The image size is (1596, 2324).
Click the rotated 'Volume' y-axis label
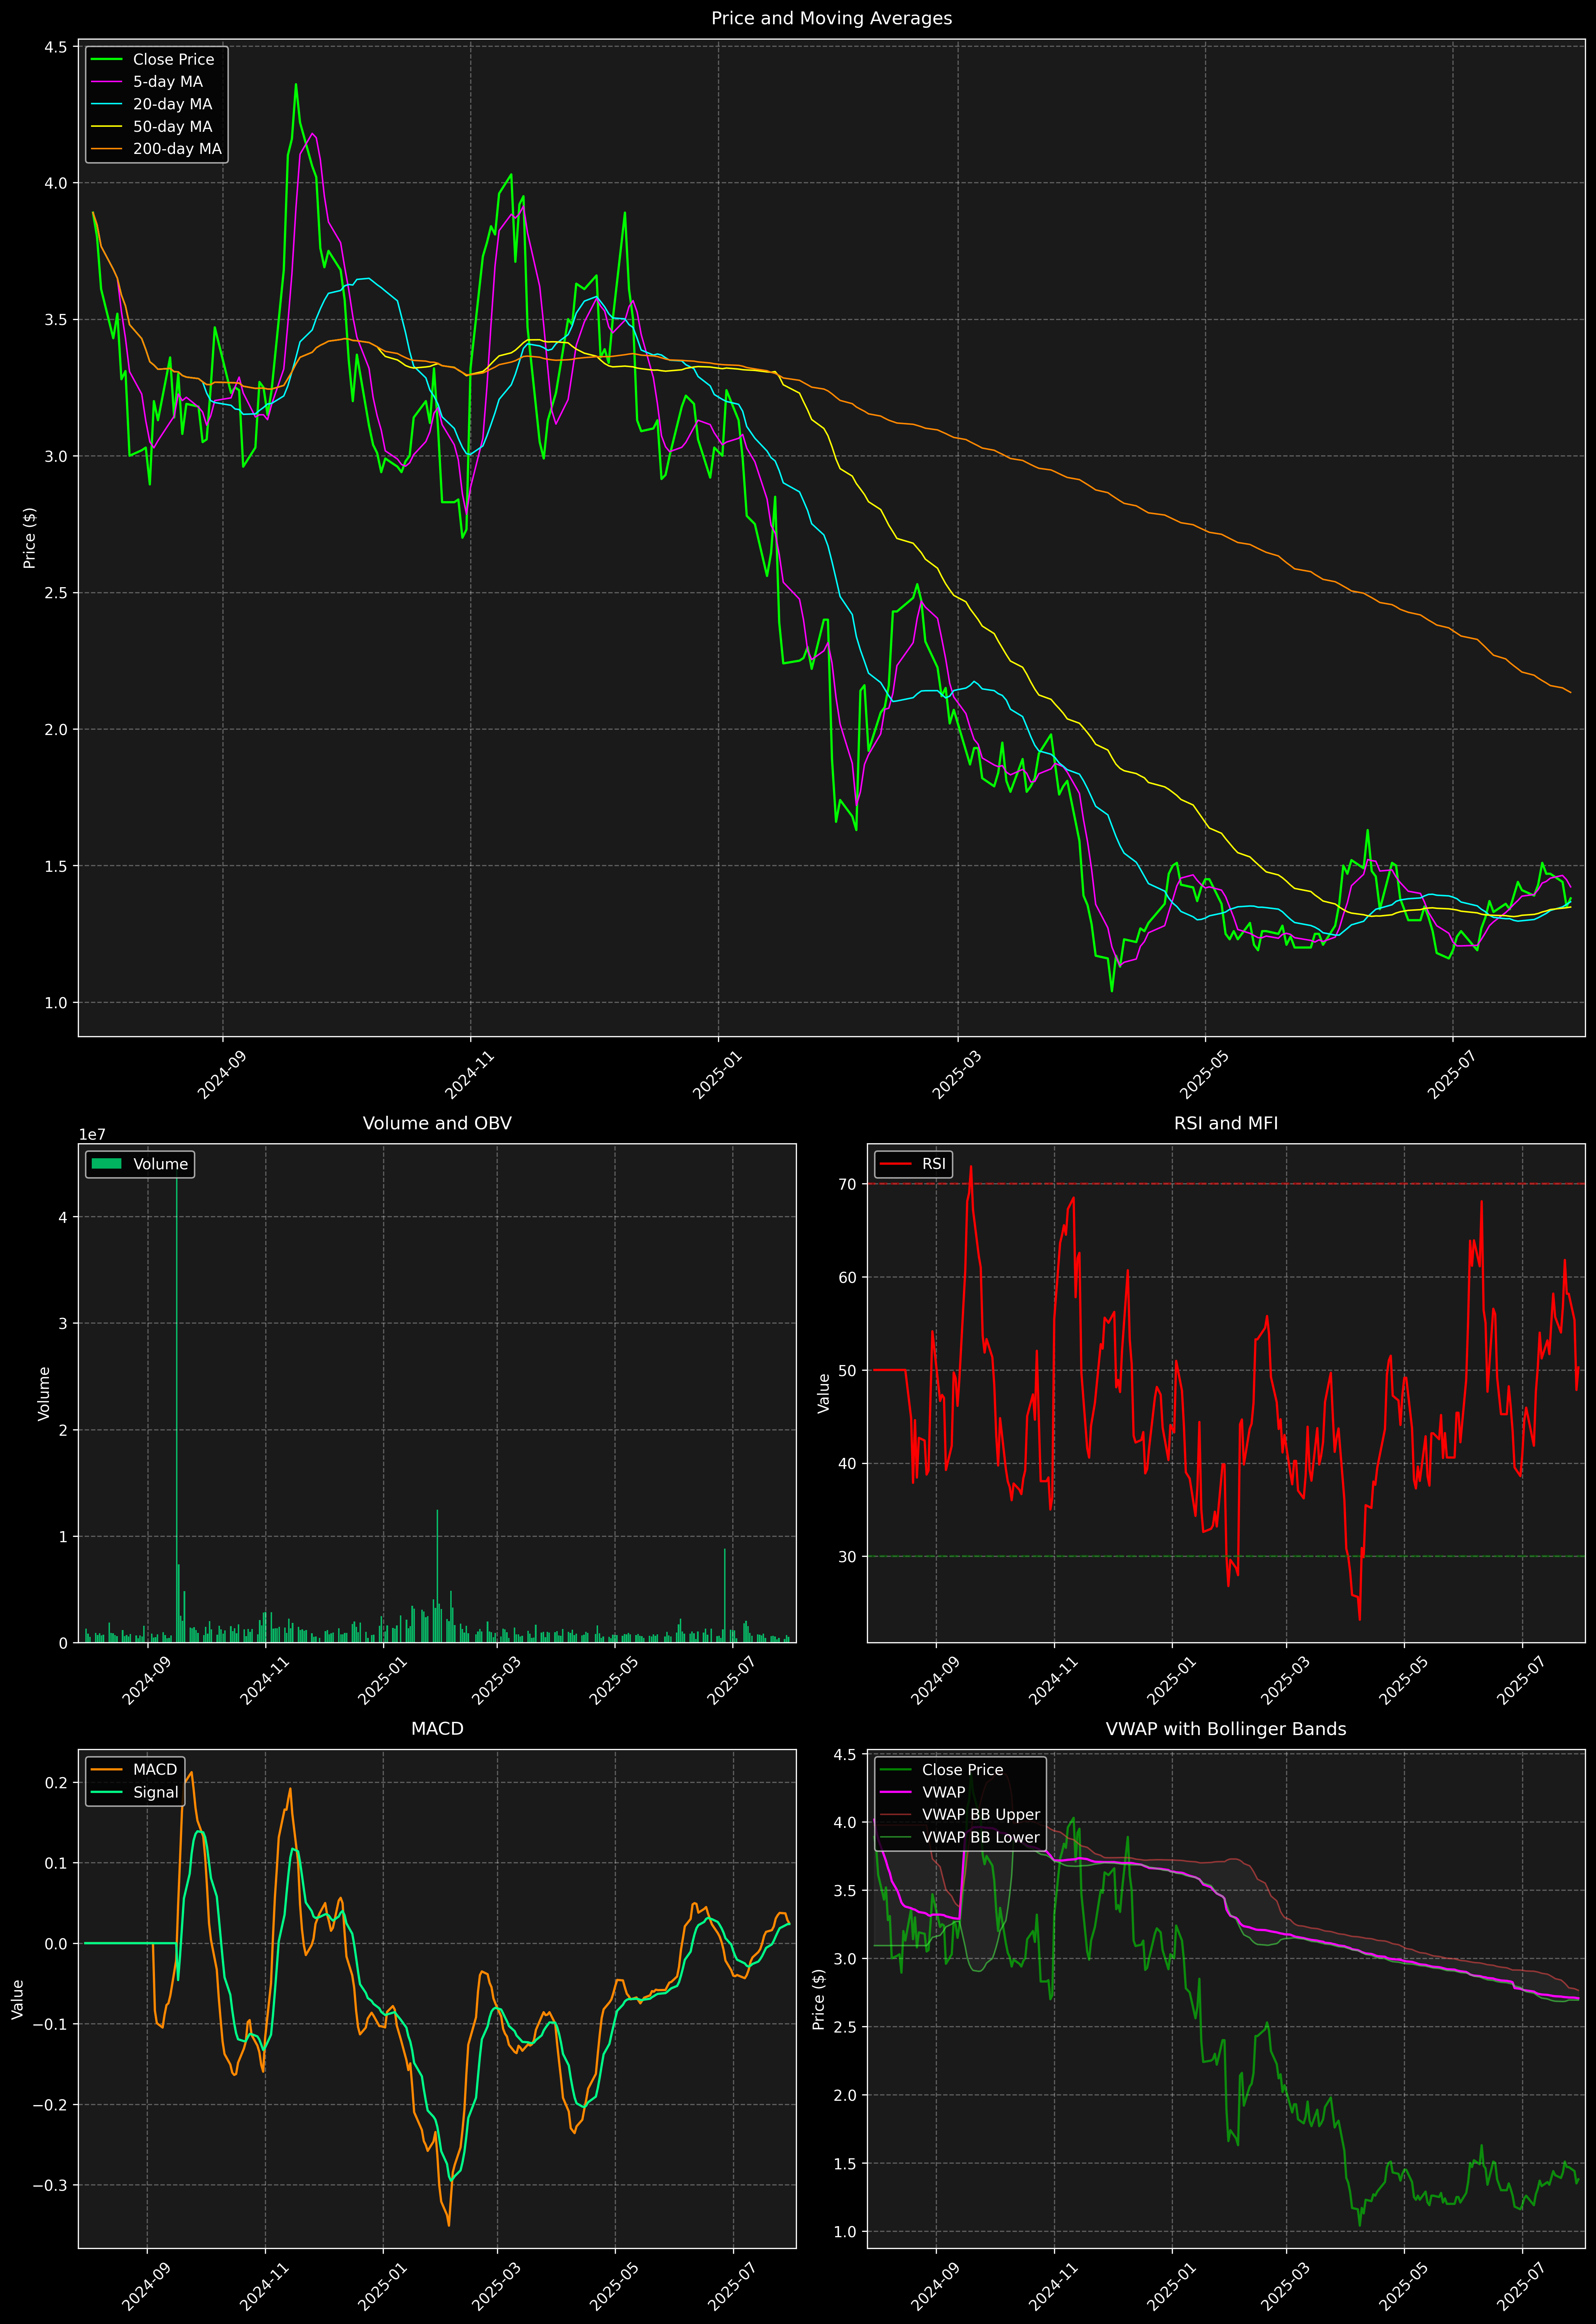tap(44, 1393)
